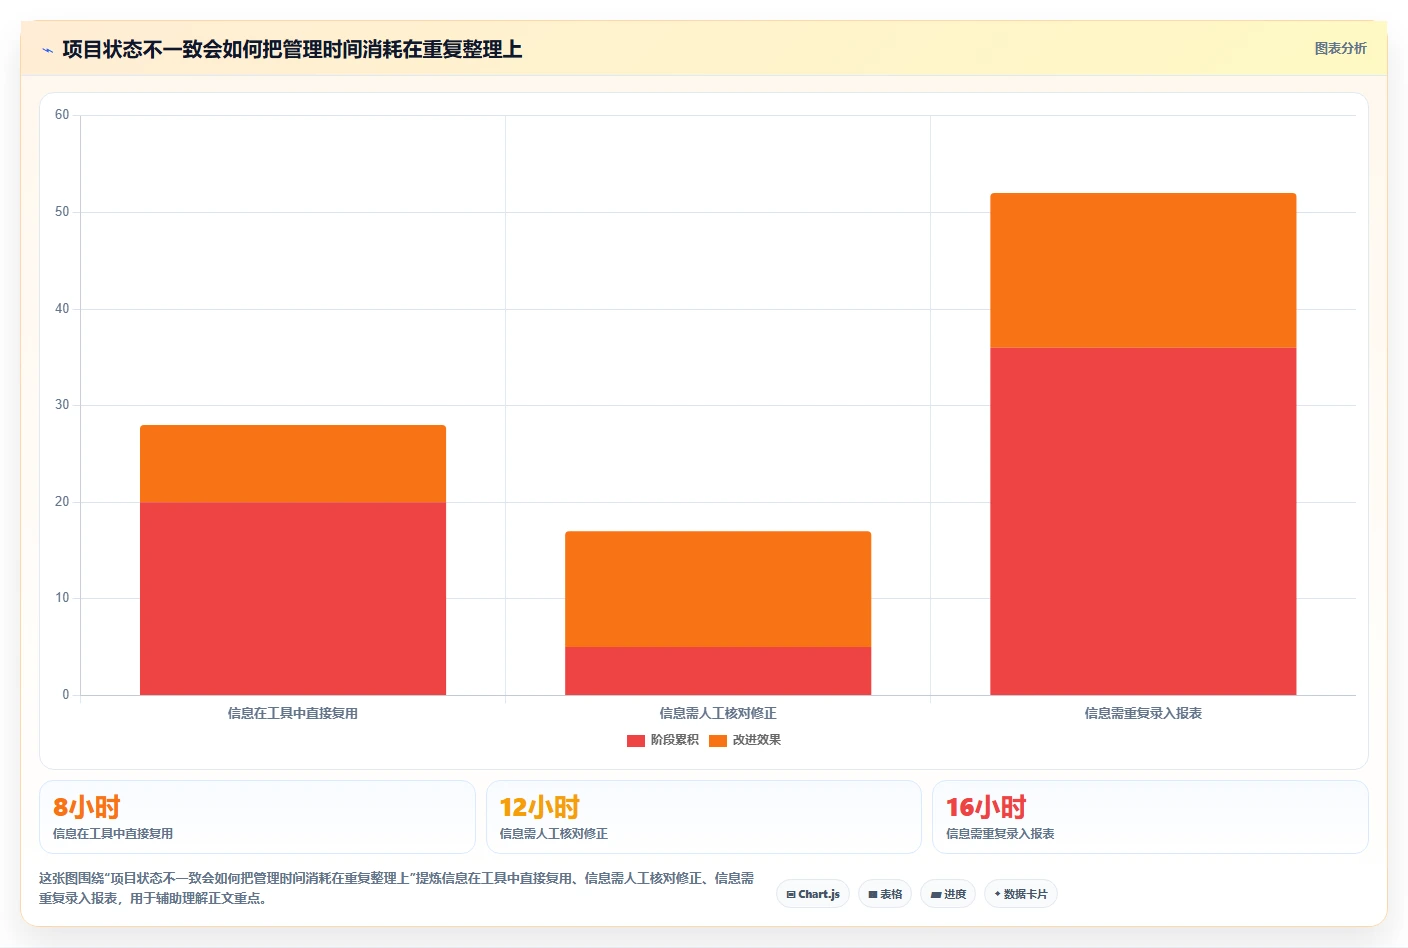This screenshot has height=948, width=1408.
Task: Click the red bar segment for 信息在工具中直接复用
Action: (293, 598)
